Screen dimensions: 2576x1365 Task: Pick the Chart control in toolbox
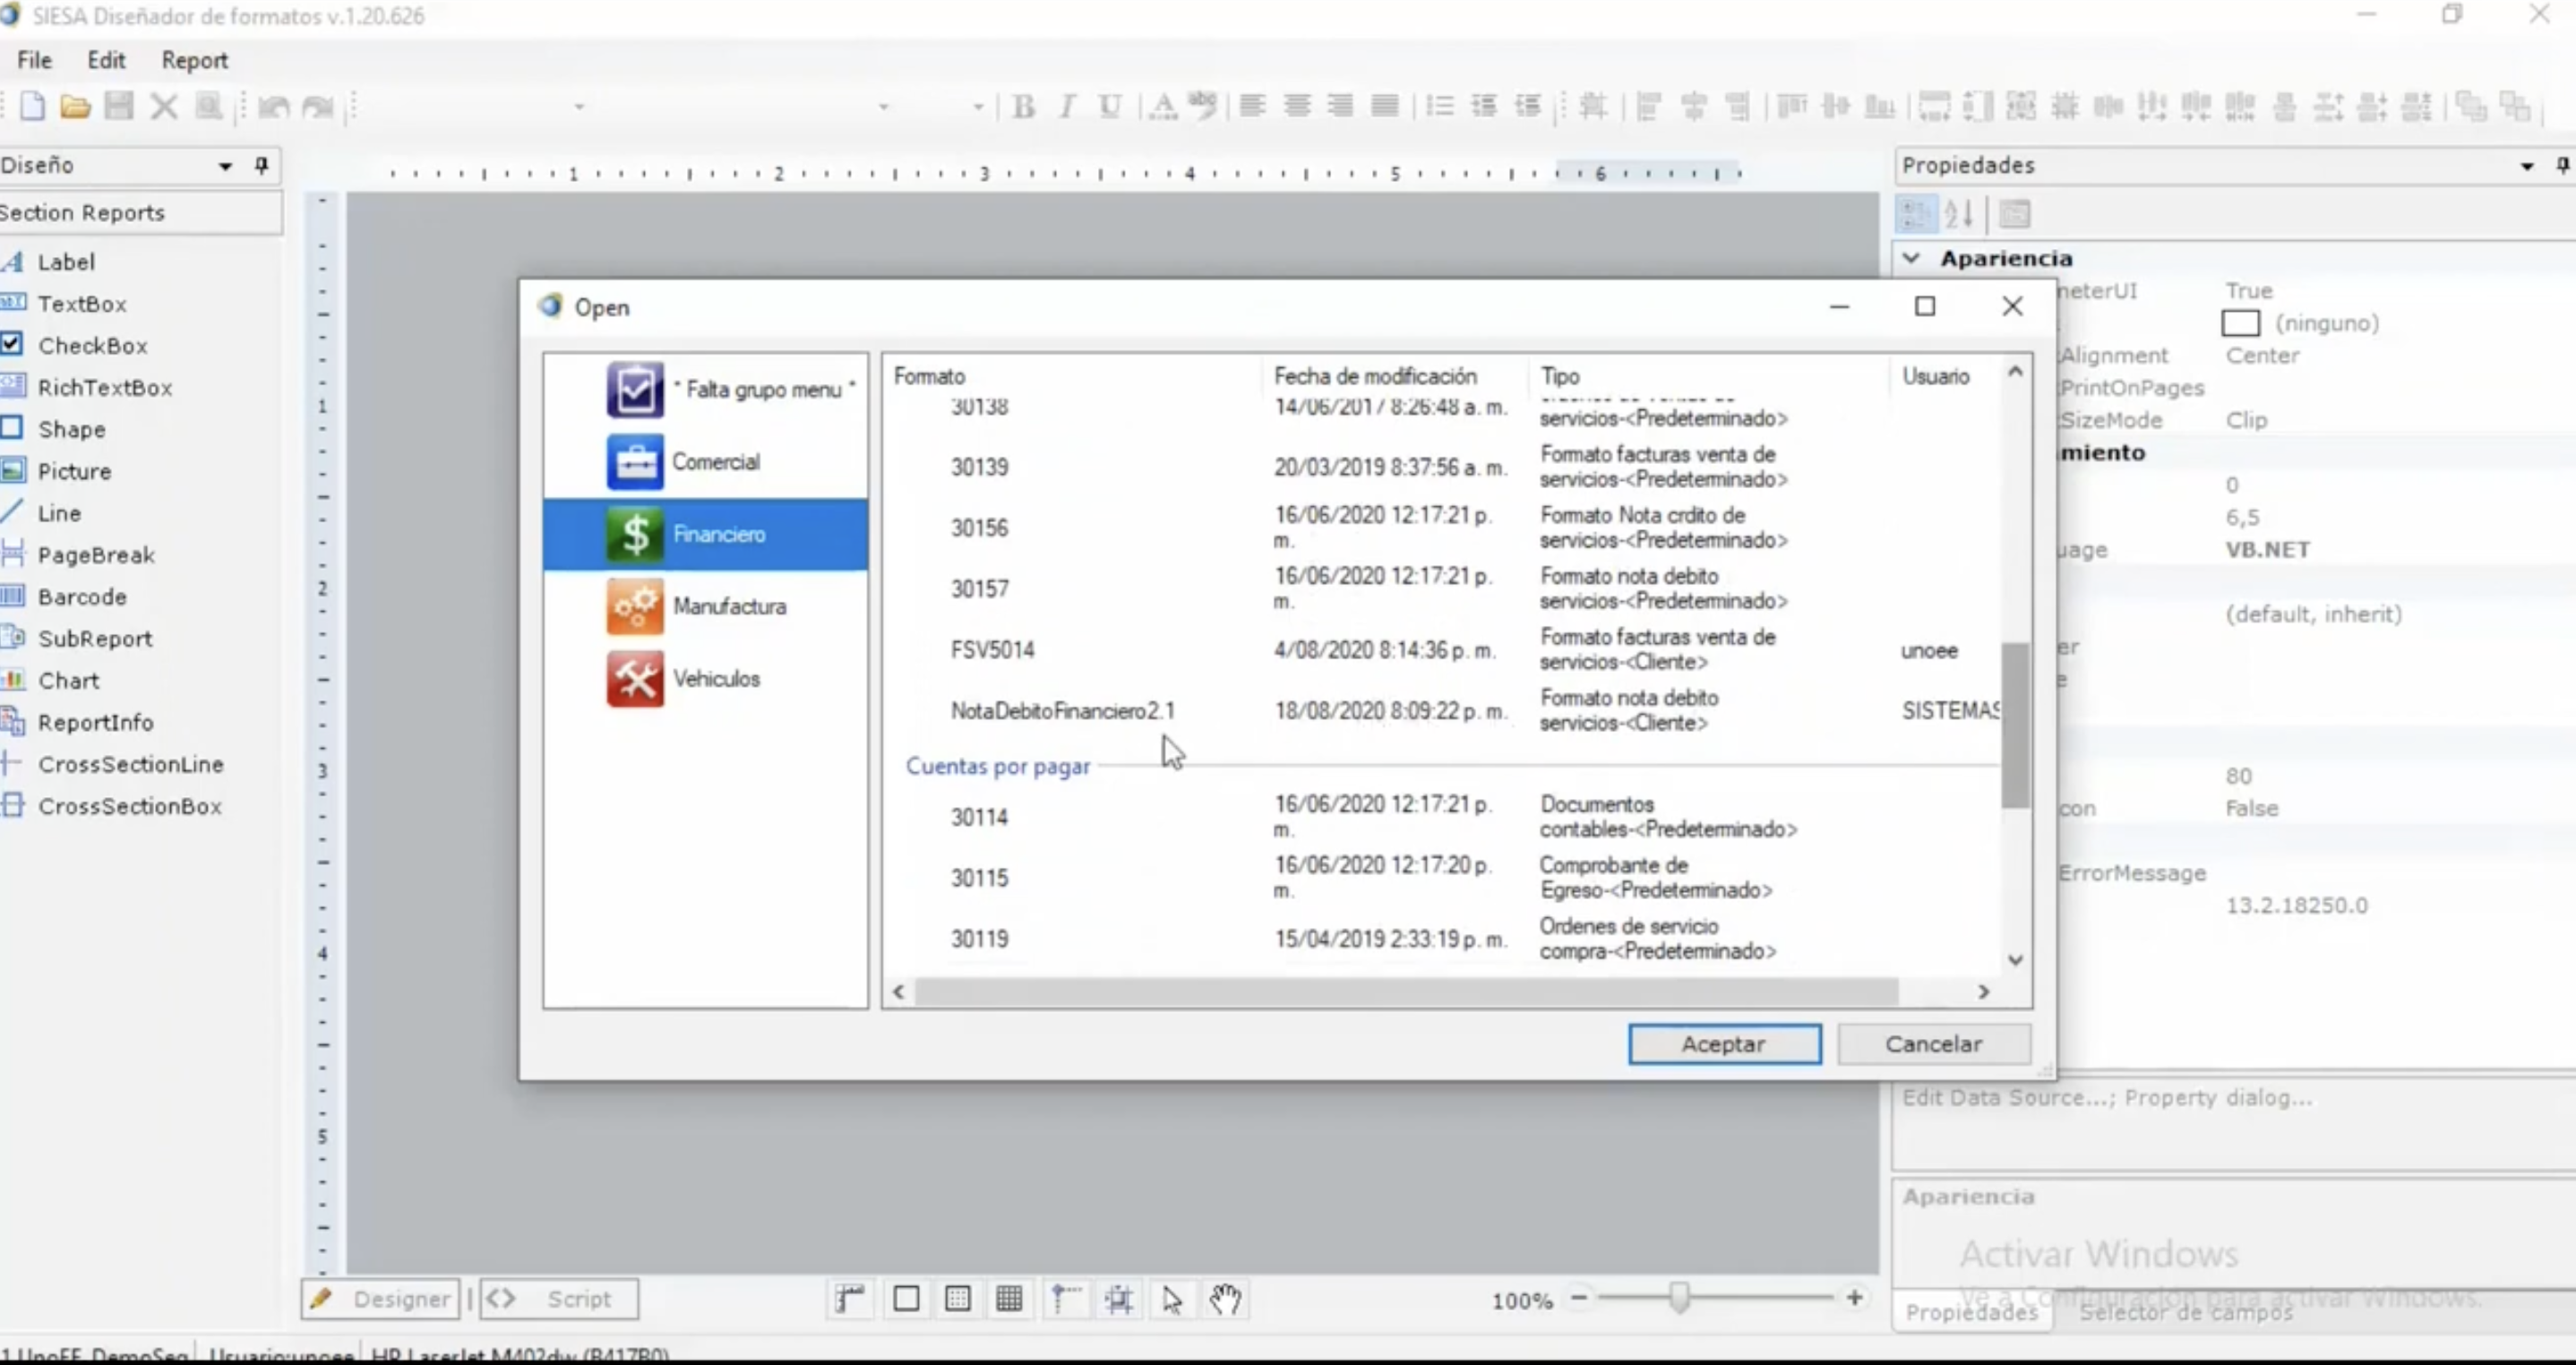(x=68, y=681)
